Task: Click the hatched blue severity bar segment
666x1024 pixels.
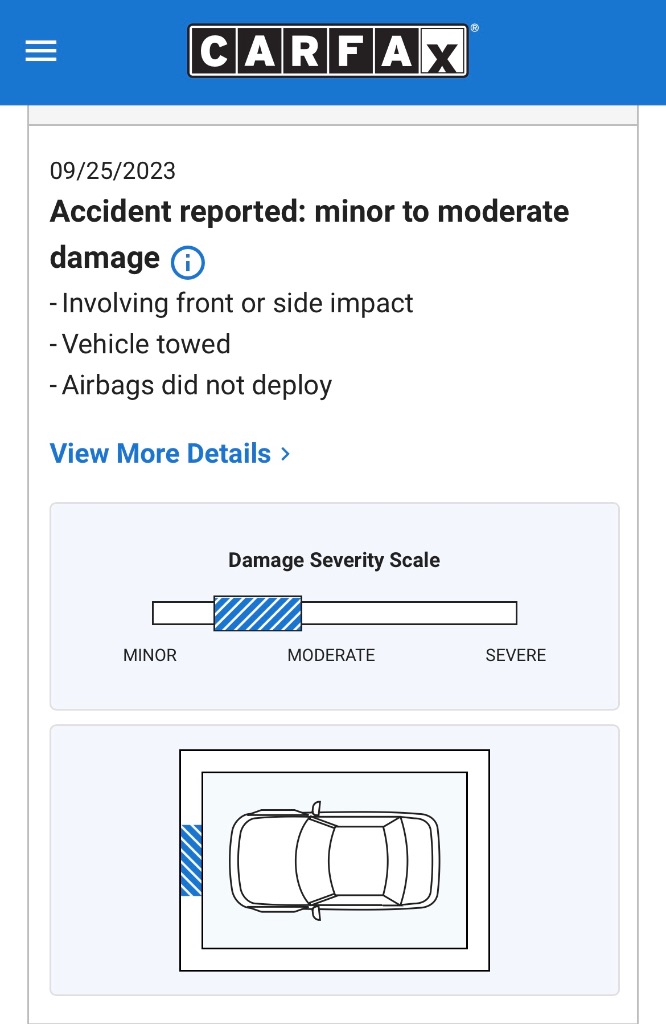Action: (x=257, y=613)
